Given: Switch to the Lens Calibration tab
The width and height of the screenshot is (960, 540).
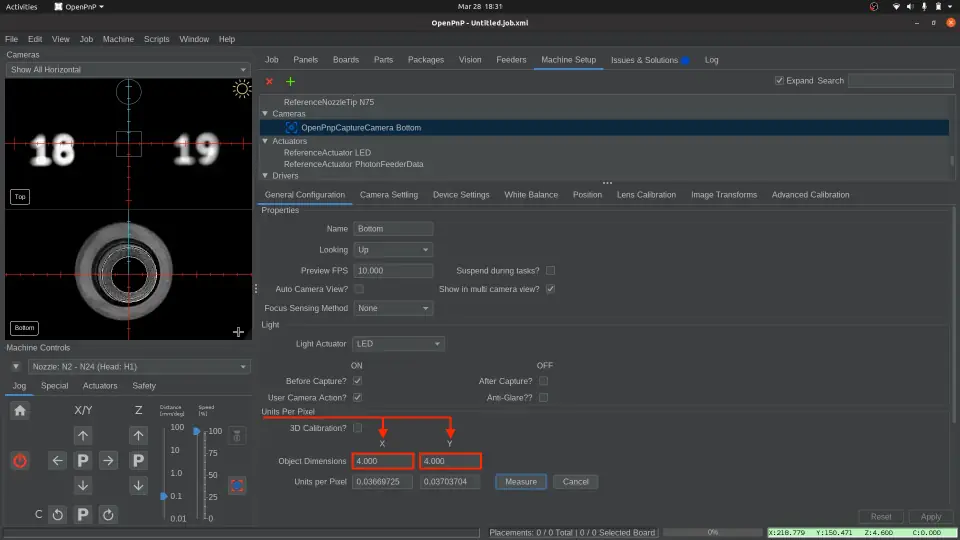Looking at the screenshot, I should click(646, 195).
